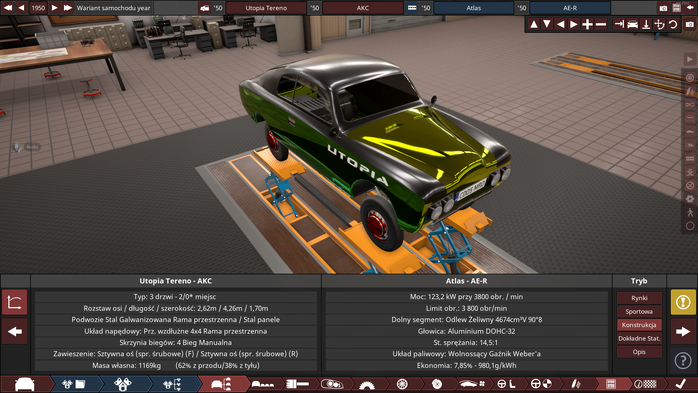Switch to Dokładne Stat. mode
Screen dimensions: 698x393
click(x=639, y=338)
